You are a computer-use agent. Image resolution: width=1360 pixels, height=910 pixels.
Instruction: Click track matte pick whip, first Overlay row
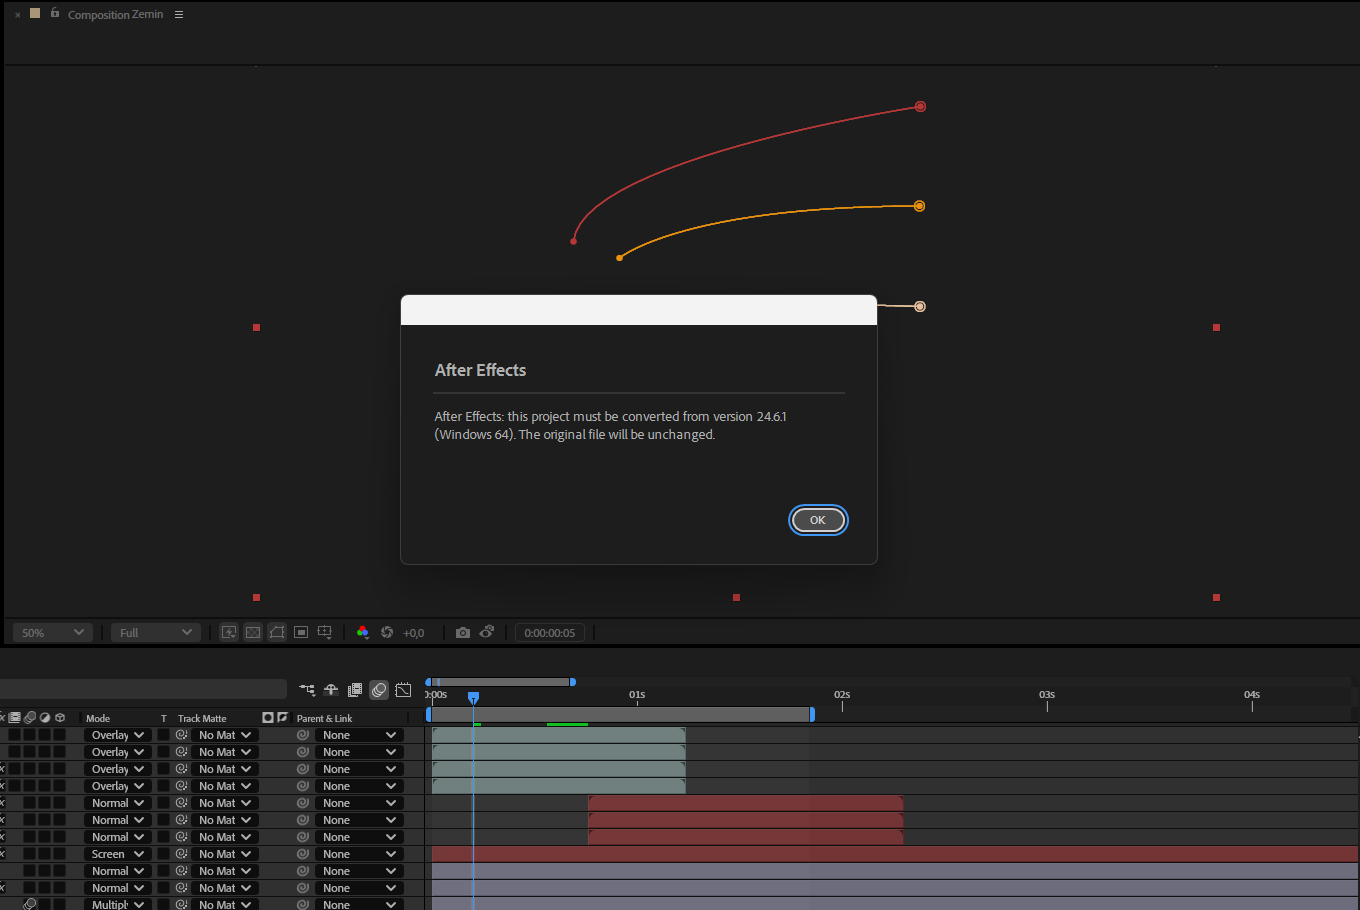[181, 735]
